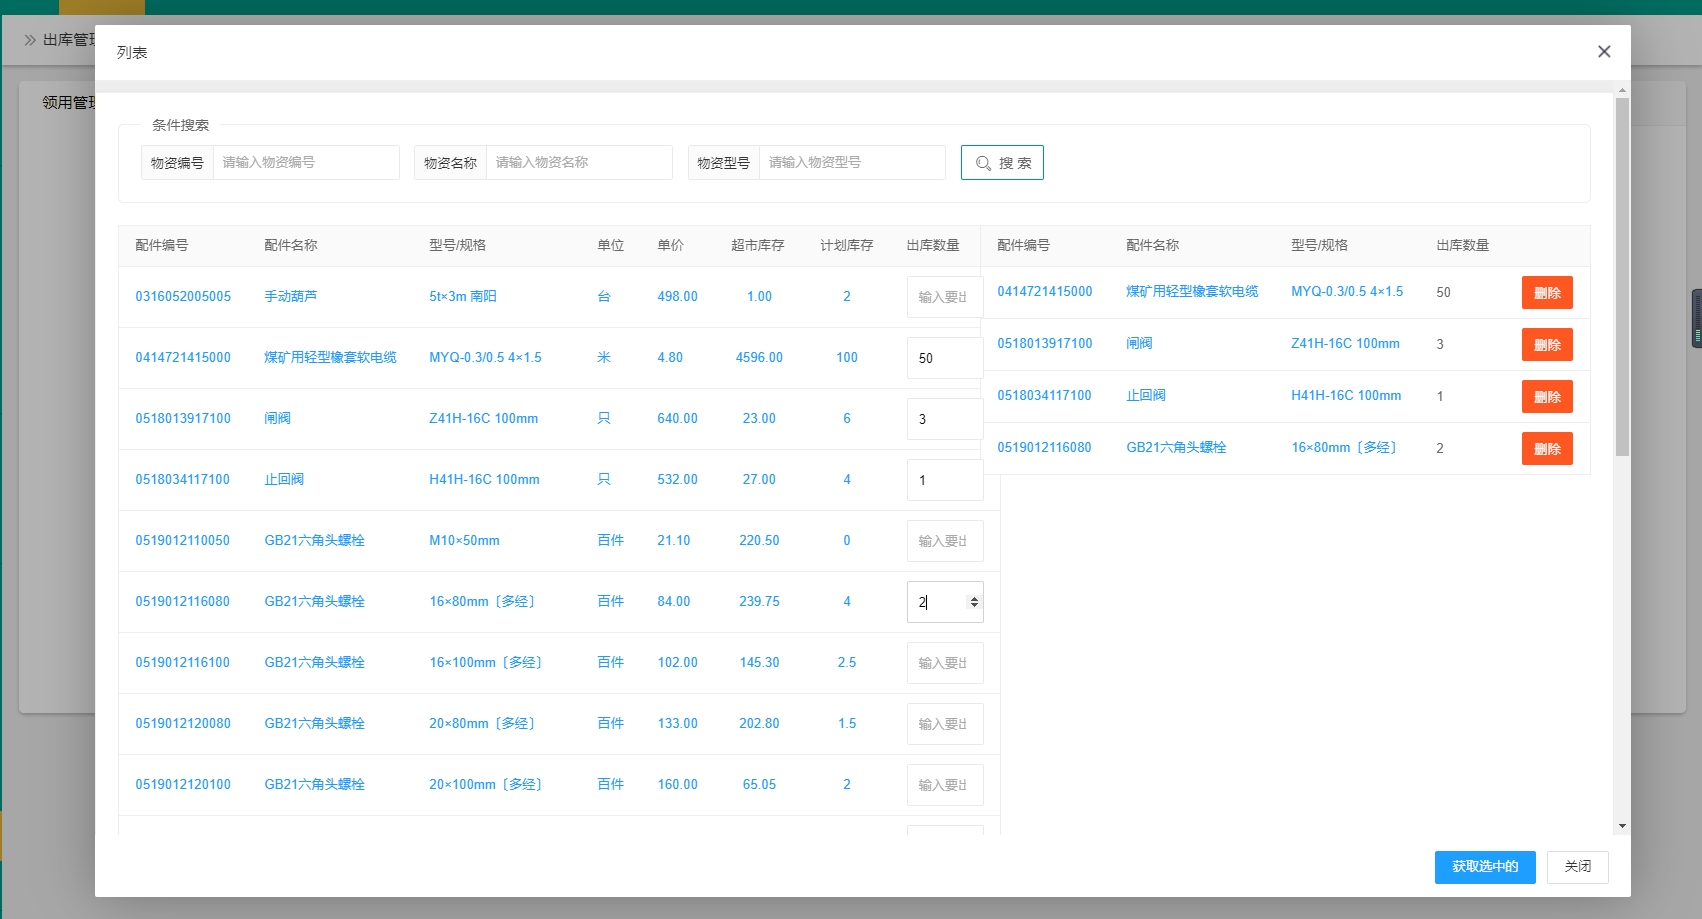1702x919 pixels.
Task: Select code 0518013917100 in left table
Action: pos(183,419)
